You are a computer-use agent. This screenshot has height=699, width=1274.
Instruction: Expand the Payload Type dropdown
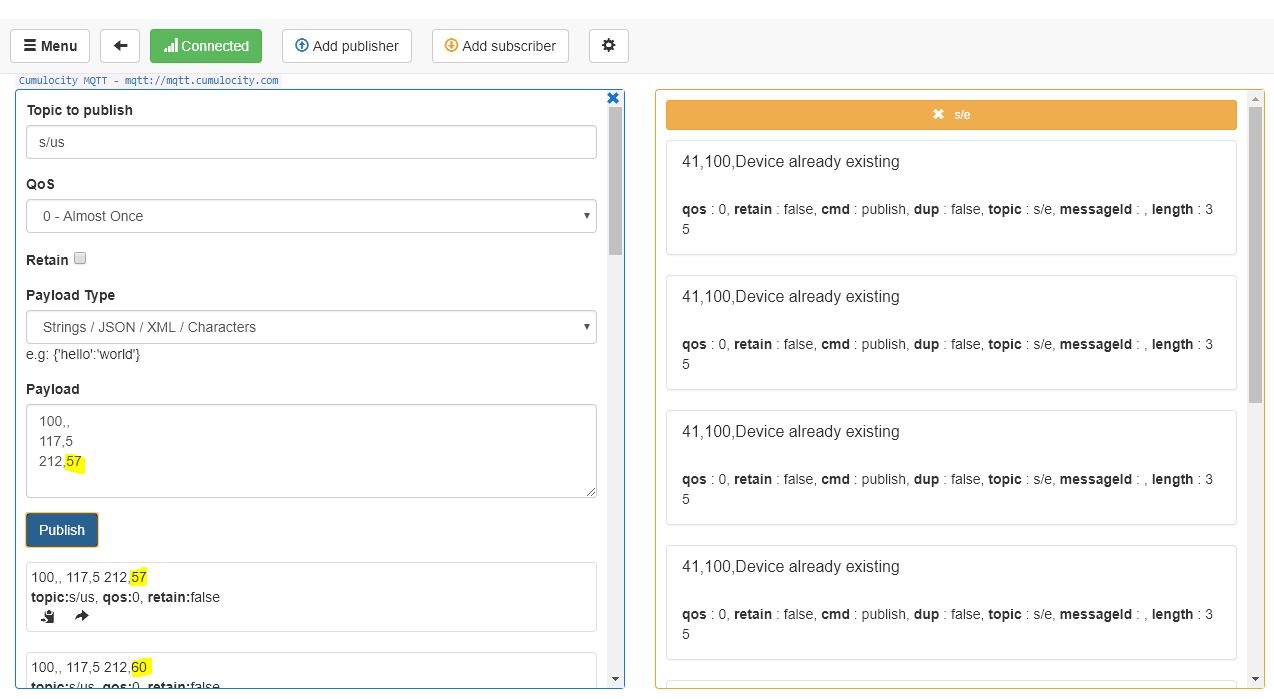[x=311, y=327]
